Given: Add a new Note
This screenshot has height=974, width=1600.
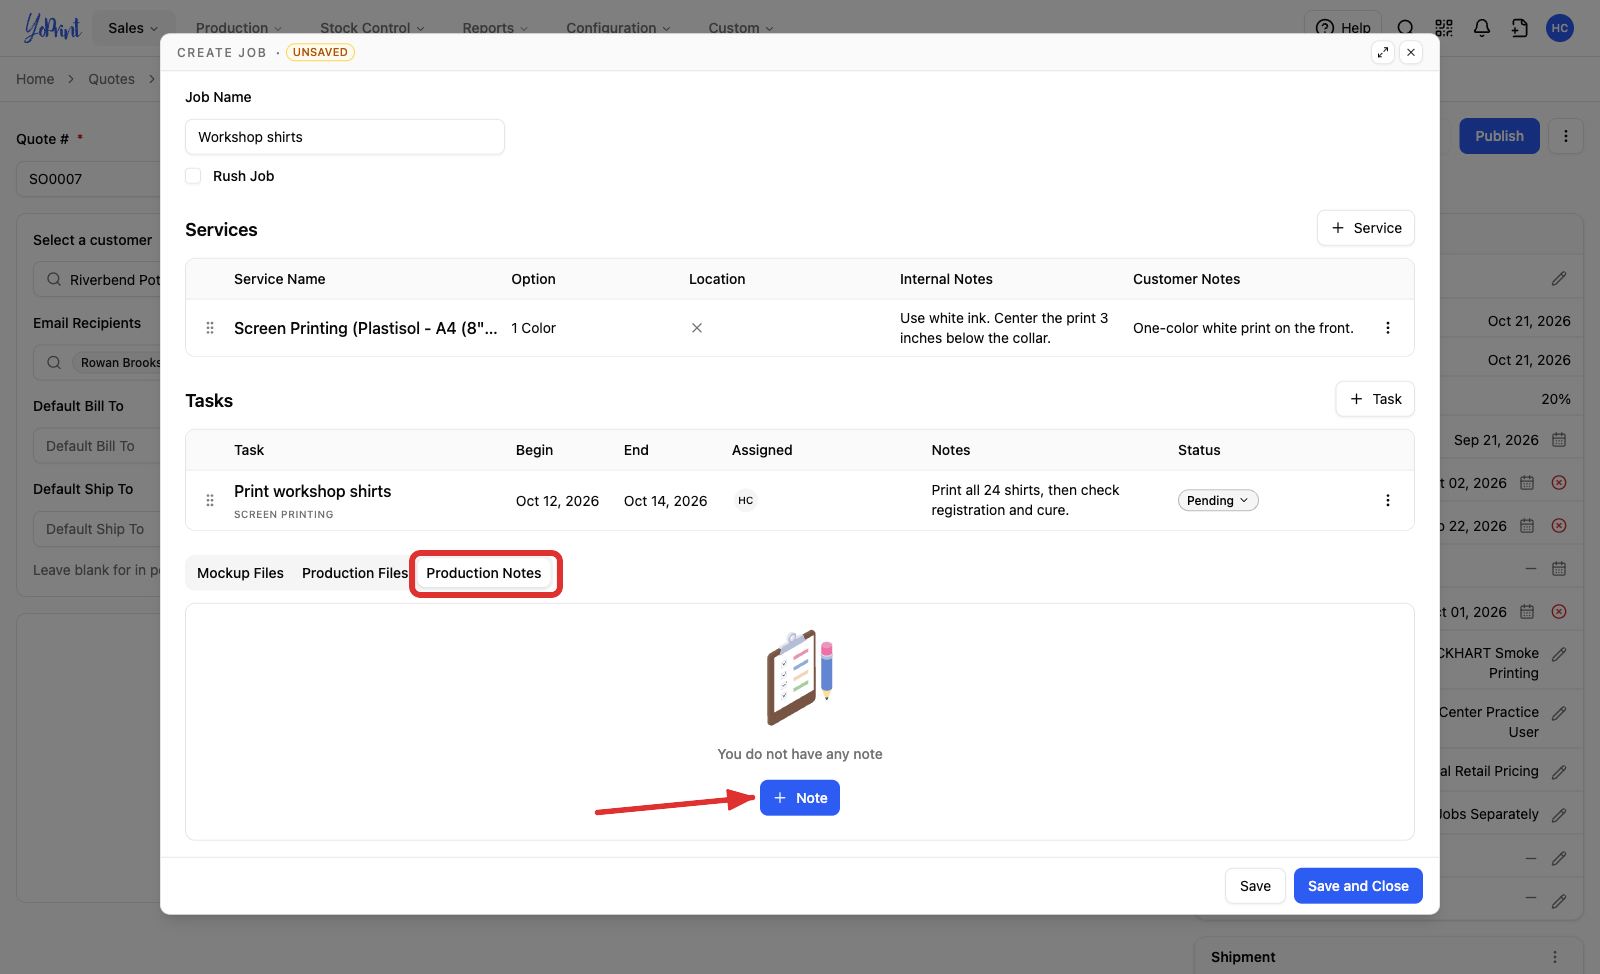Looking at the screenshot, I should (x=800, y=798).
